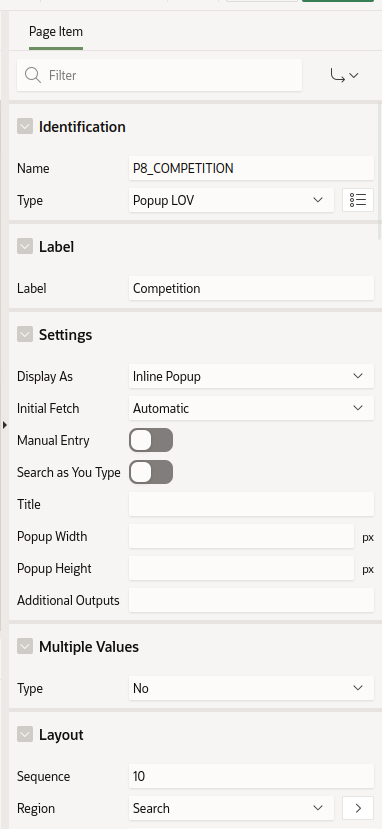Toggle the Manual Entry switch
382x829 pixels.
(151, 440)
